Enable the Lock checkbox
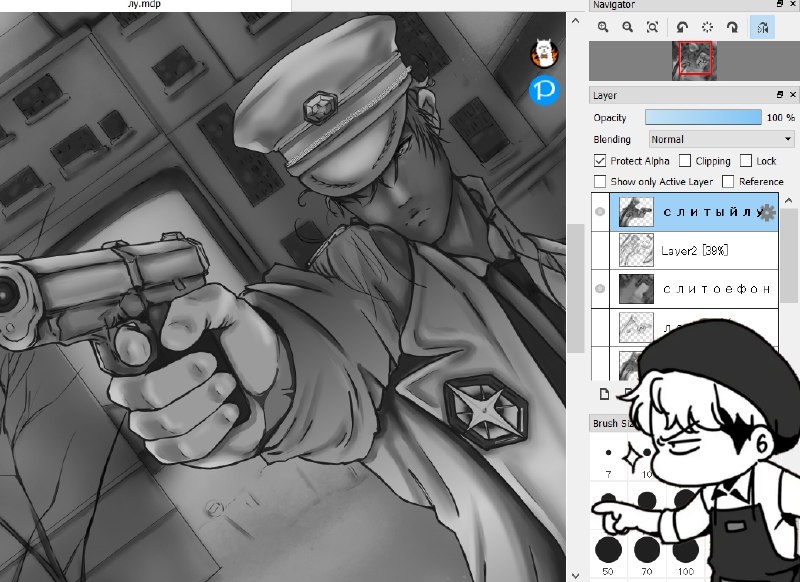The width and height of the screenshot is (800, 582). 745,161
